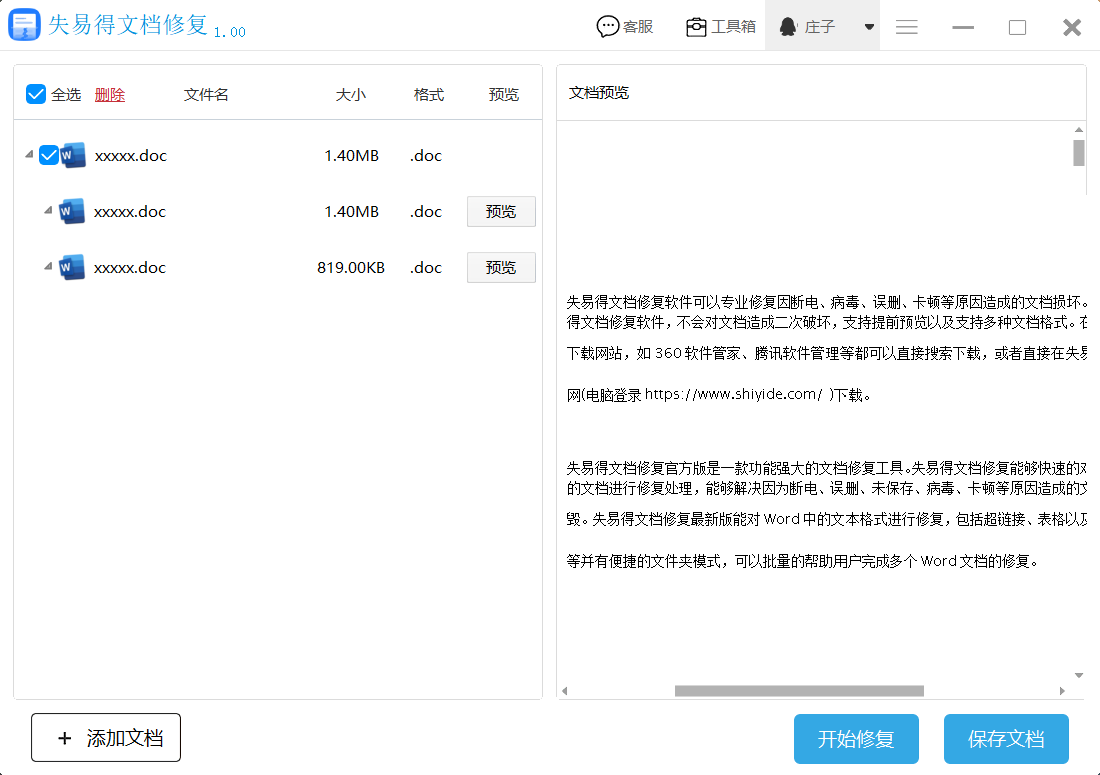Click the 预览 column header
The height and width of the screenshot is (775, 1100).
pos(504,95)
